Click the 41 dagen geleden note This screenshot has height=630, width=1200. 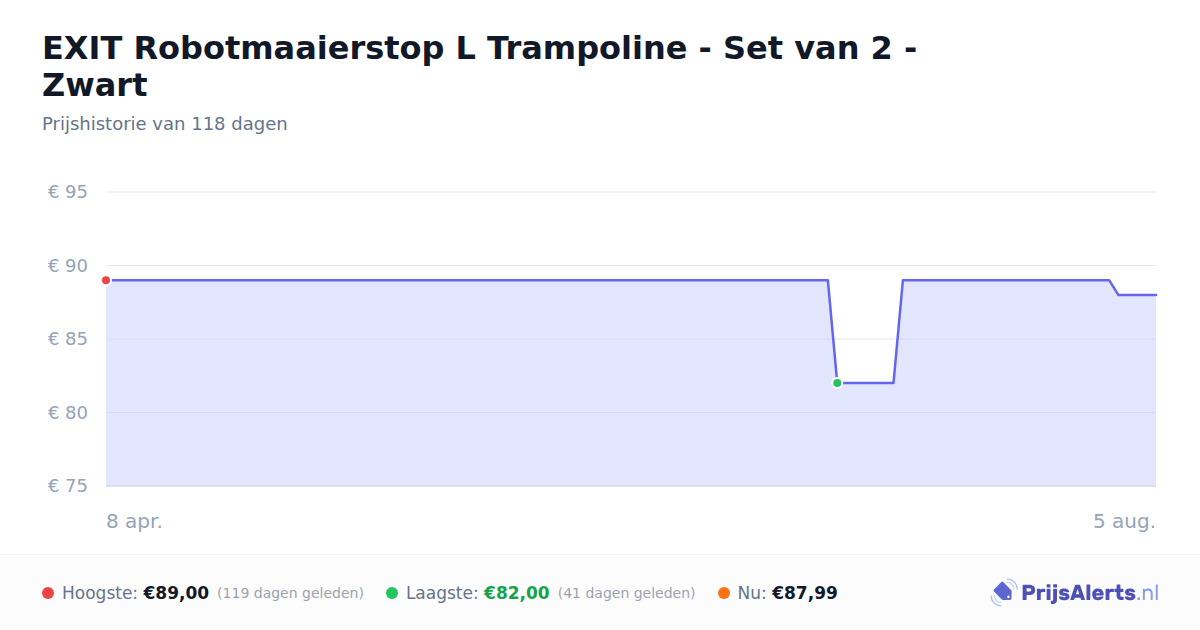pos(626,593)
